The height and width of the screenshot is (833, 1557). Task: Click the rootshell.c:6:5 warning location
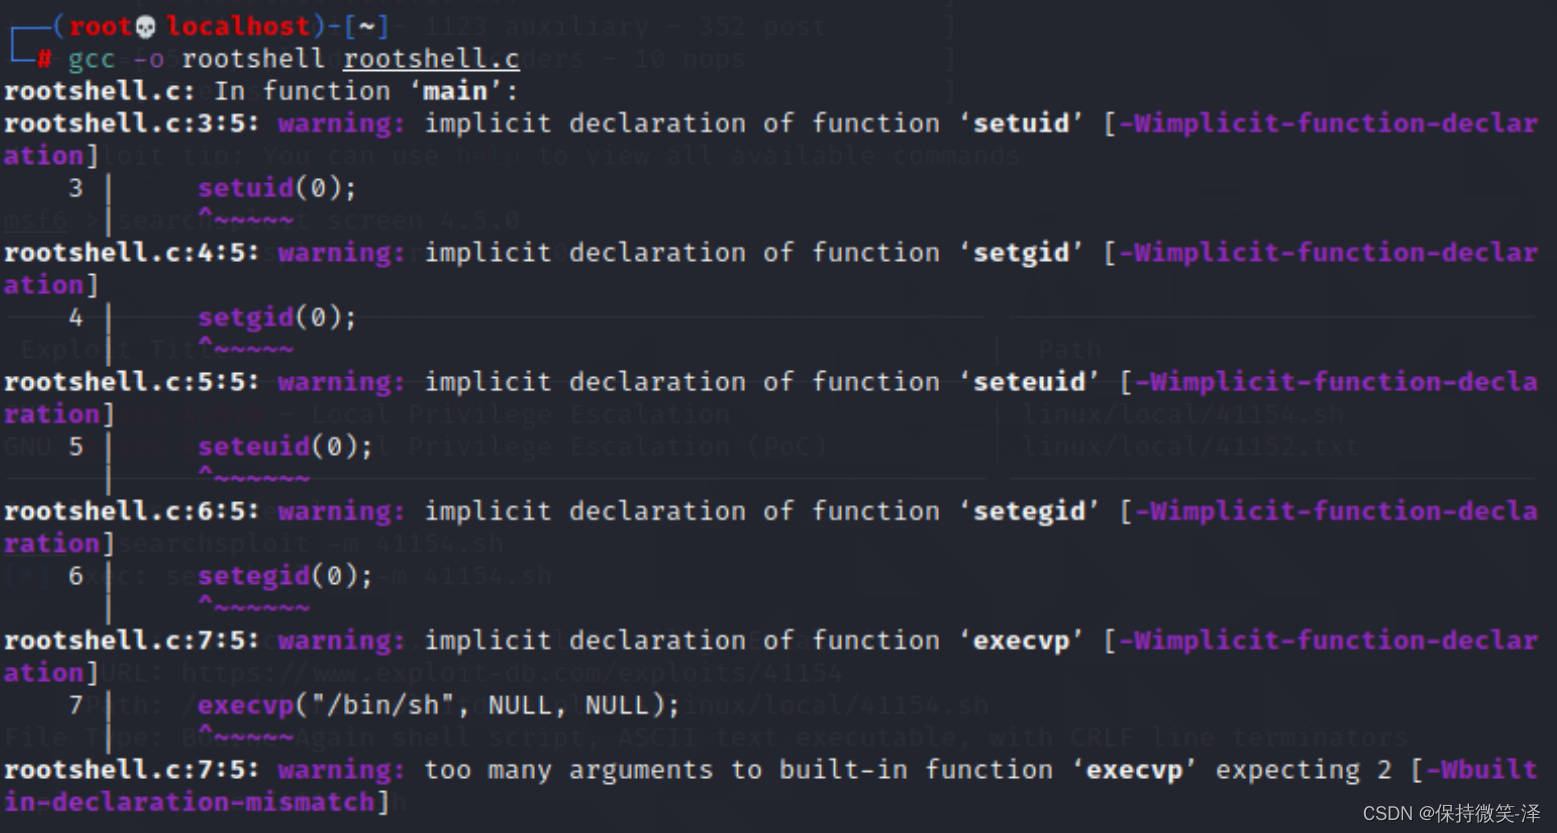pos(131,511)
